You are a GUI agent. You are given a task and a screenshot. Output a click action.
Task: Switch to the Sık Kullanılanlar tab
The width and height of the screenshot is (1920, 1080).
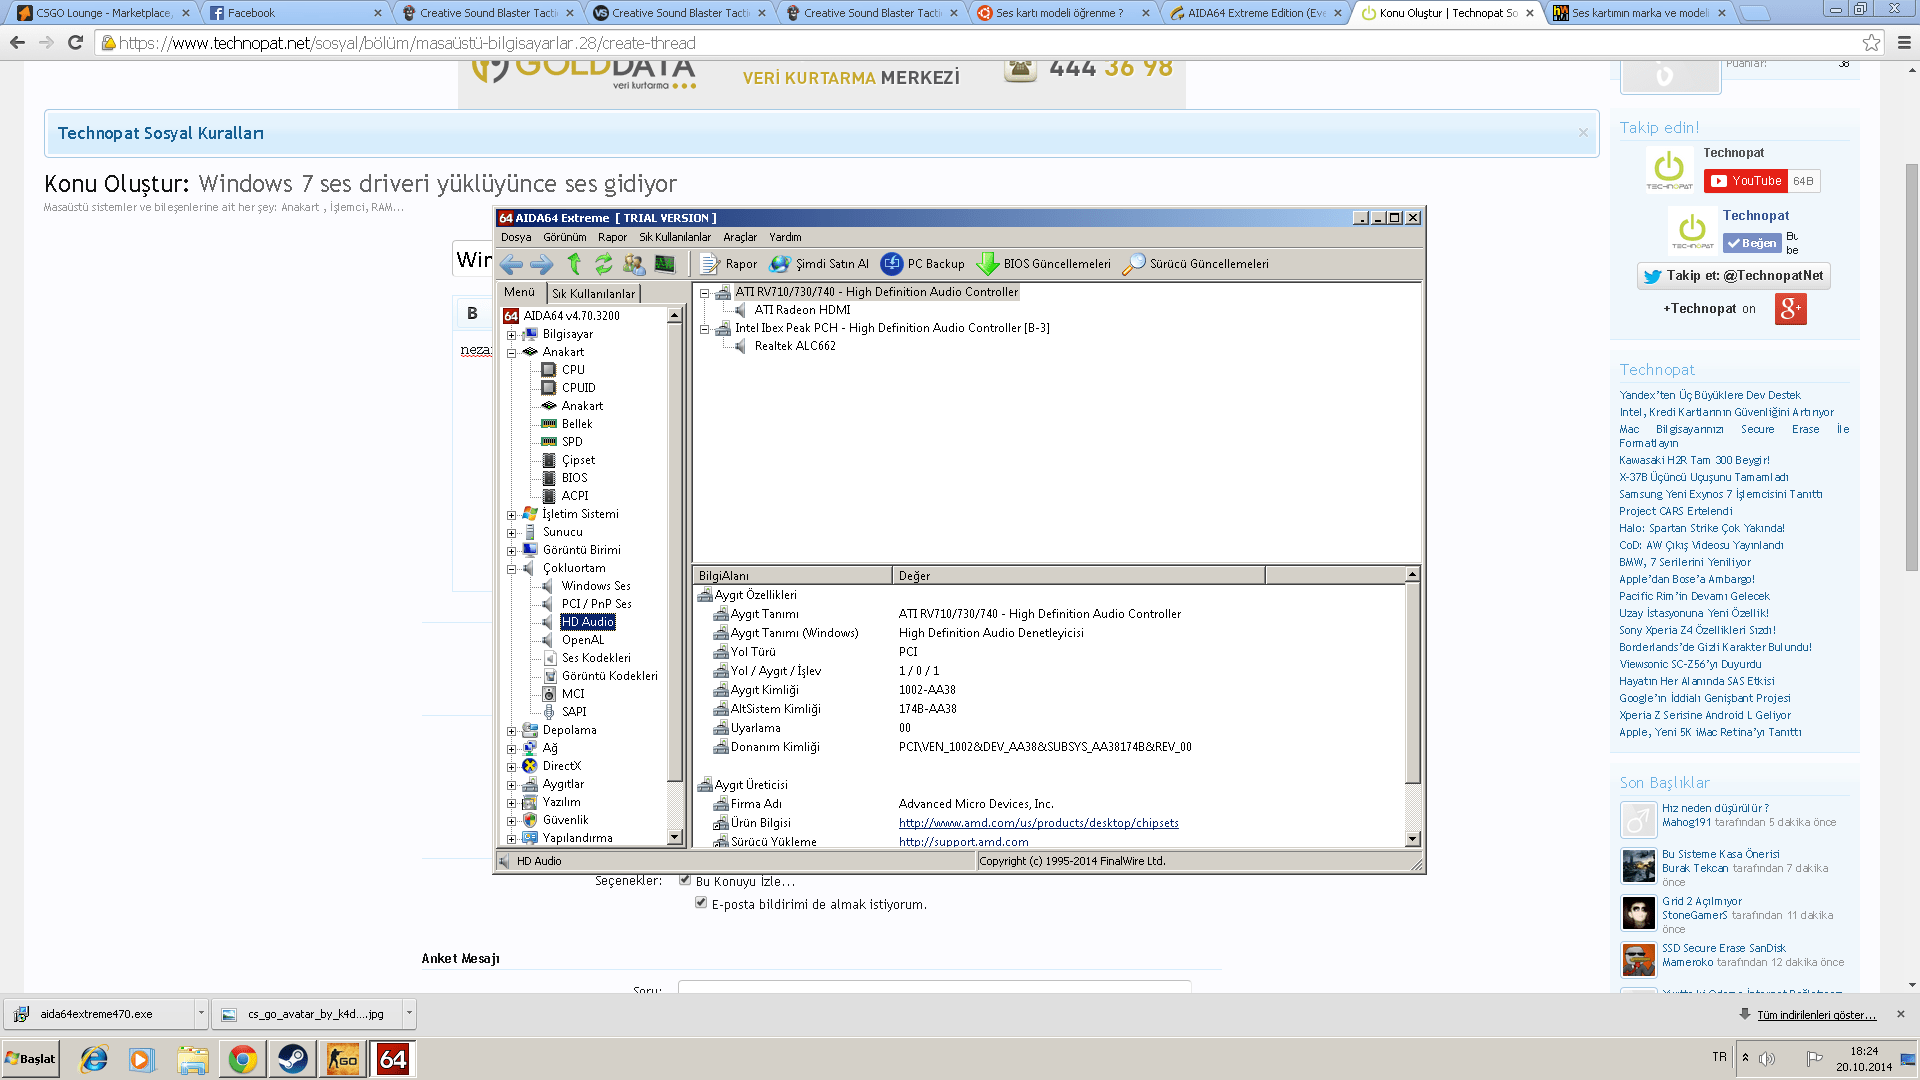(593, 293)
